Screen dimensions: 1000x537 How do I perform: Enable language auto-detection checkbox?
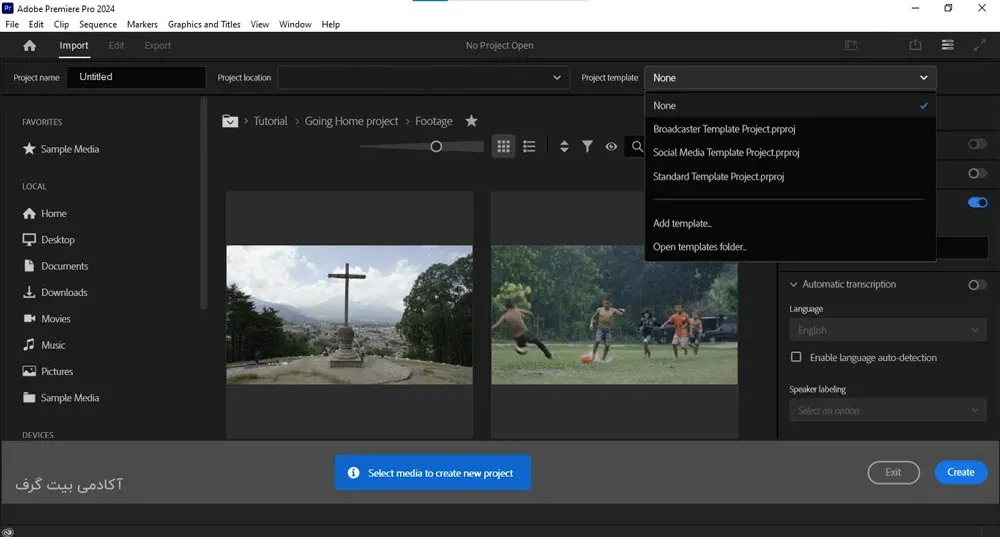click(x=796, y=357)
